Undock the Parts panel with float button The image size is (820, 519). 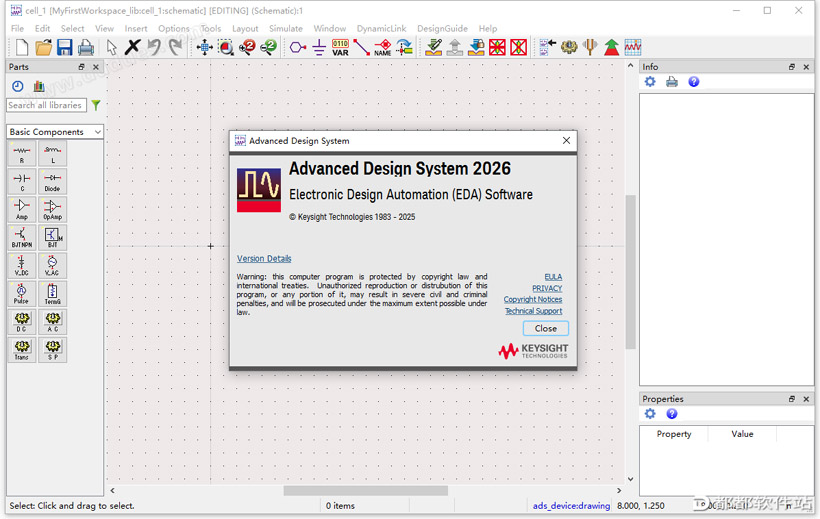(x=82, y=67)
